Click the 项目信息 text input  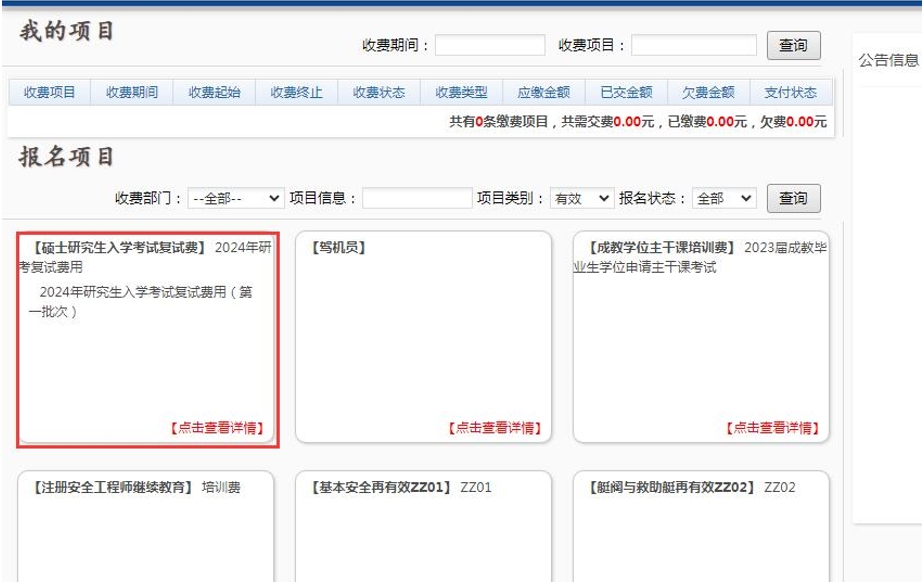[x=417, y=198]
